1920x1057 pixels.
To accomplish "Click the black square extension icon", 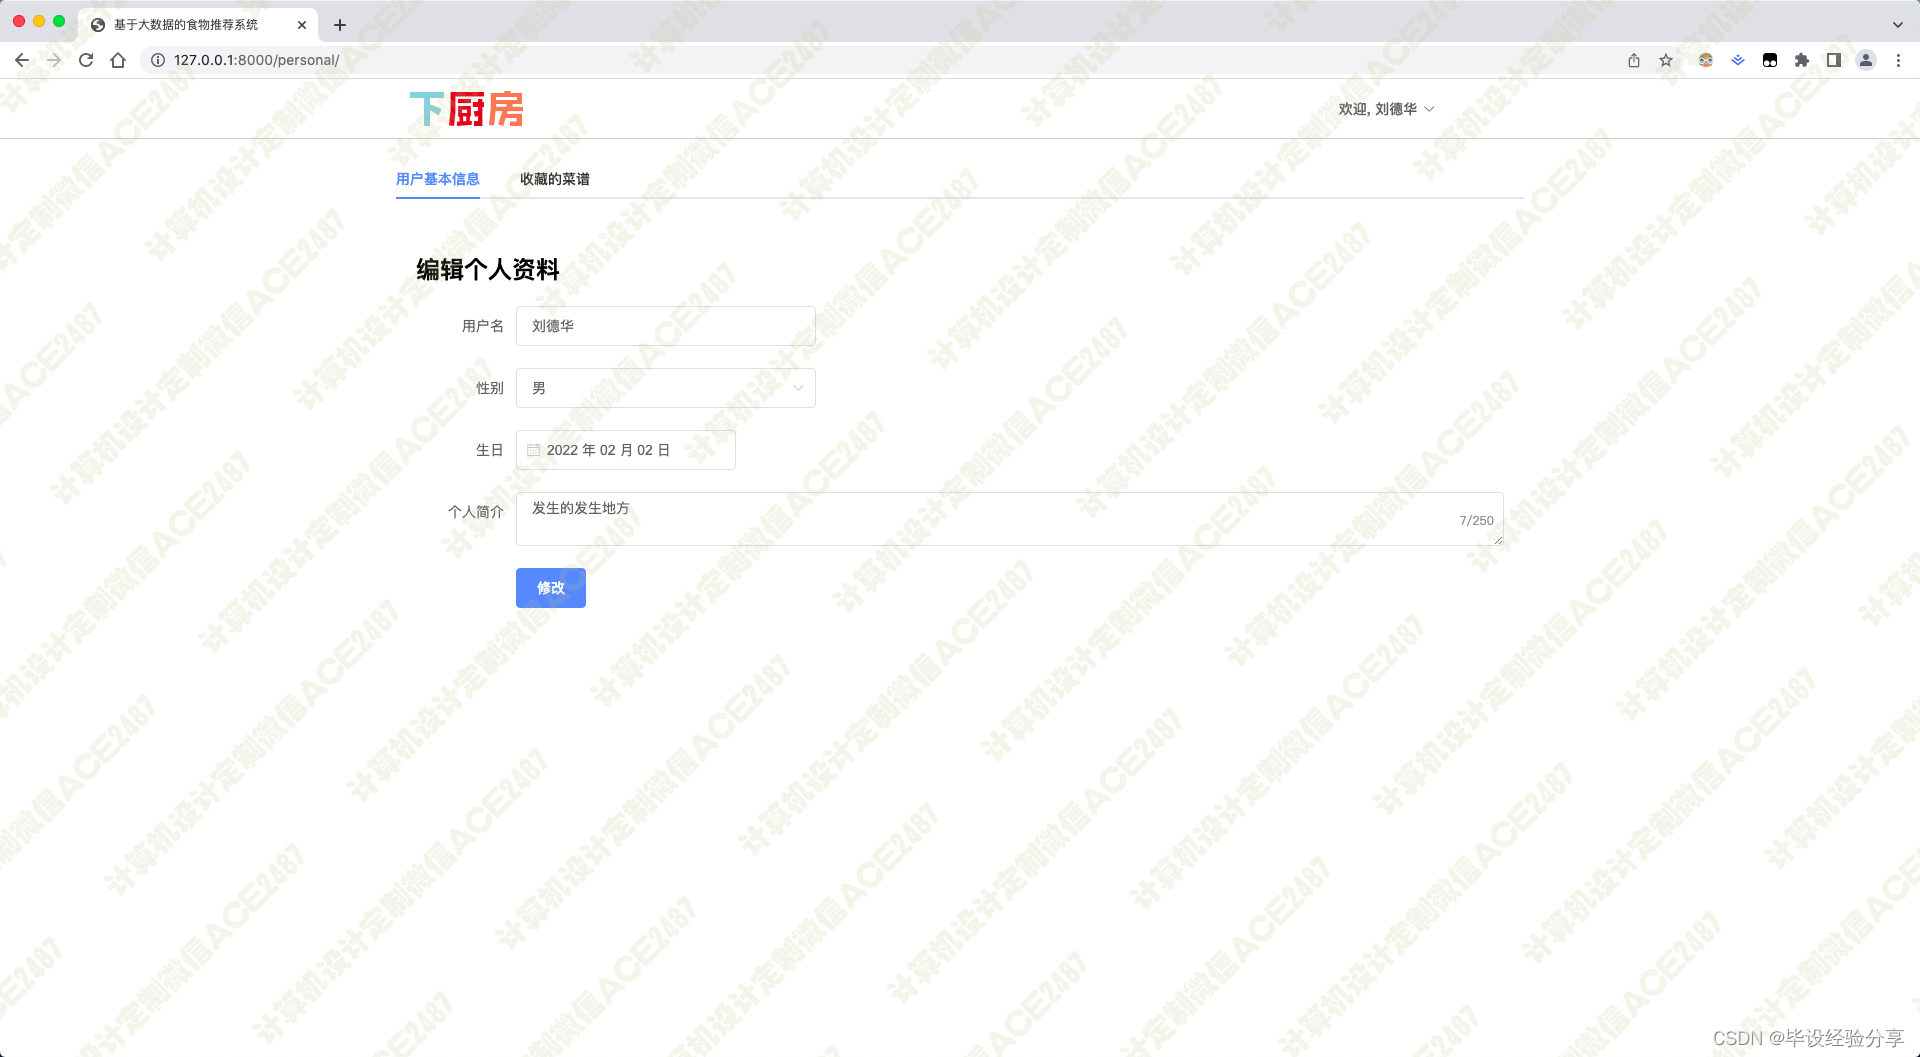I will pos(1770,60).
